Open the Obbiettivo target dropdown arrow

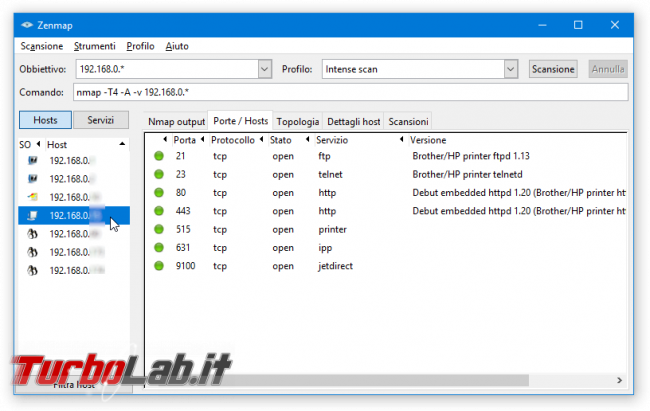tap(264, 69)
